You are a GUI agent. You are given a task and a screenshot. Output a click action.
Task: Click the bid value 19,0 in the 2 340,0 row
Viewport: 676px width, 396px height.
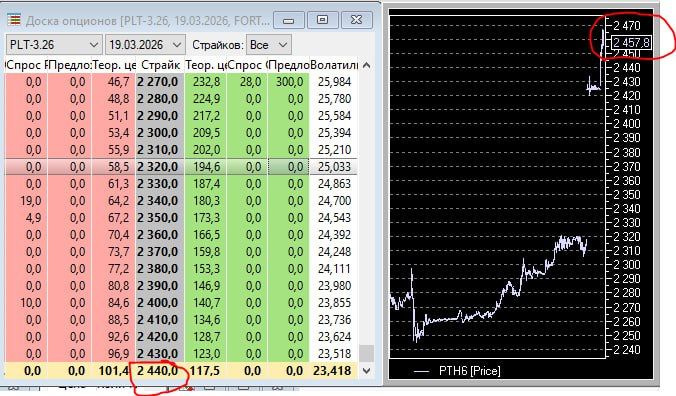click(x=31, y=201)
